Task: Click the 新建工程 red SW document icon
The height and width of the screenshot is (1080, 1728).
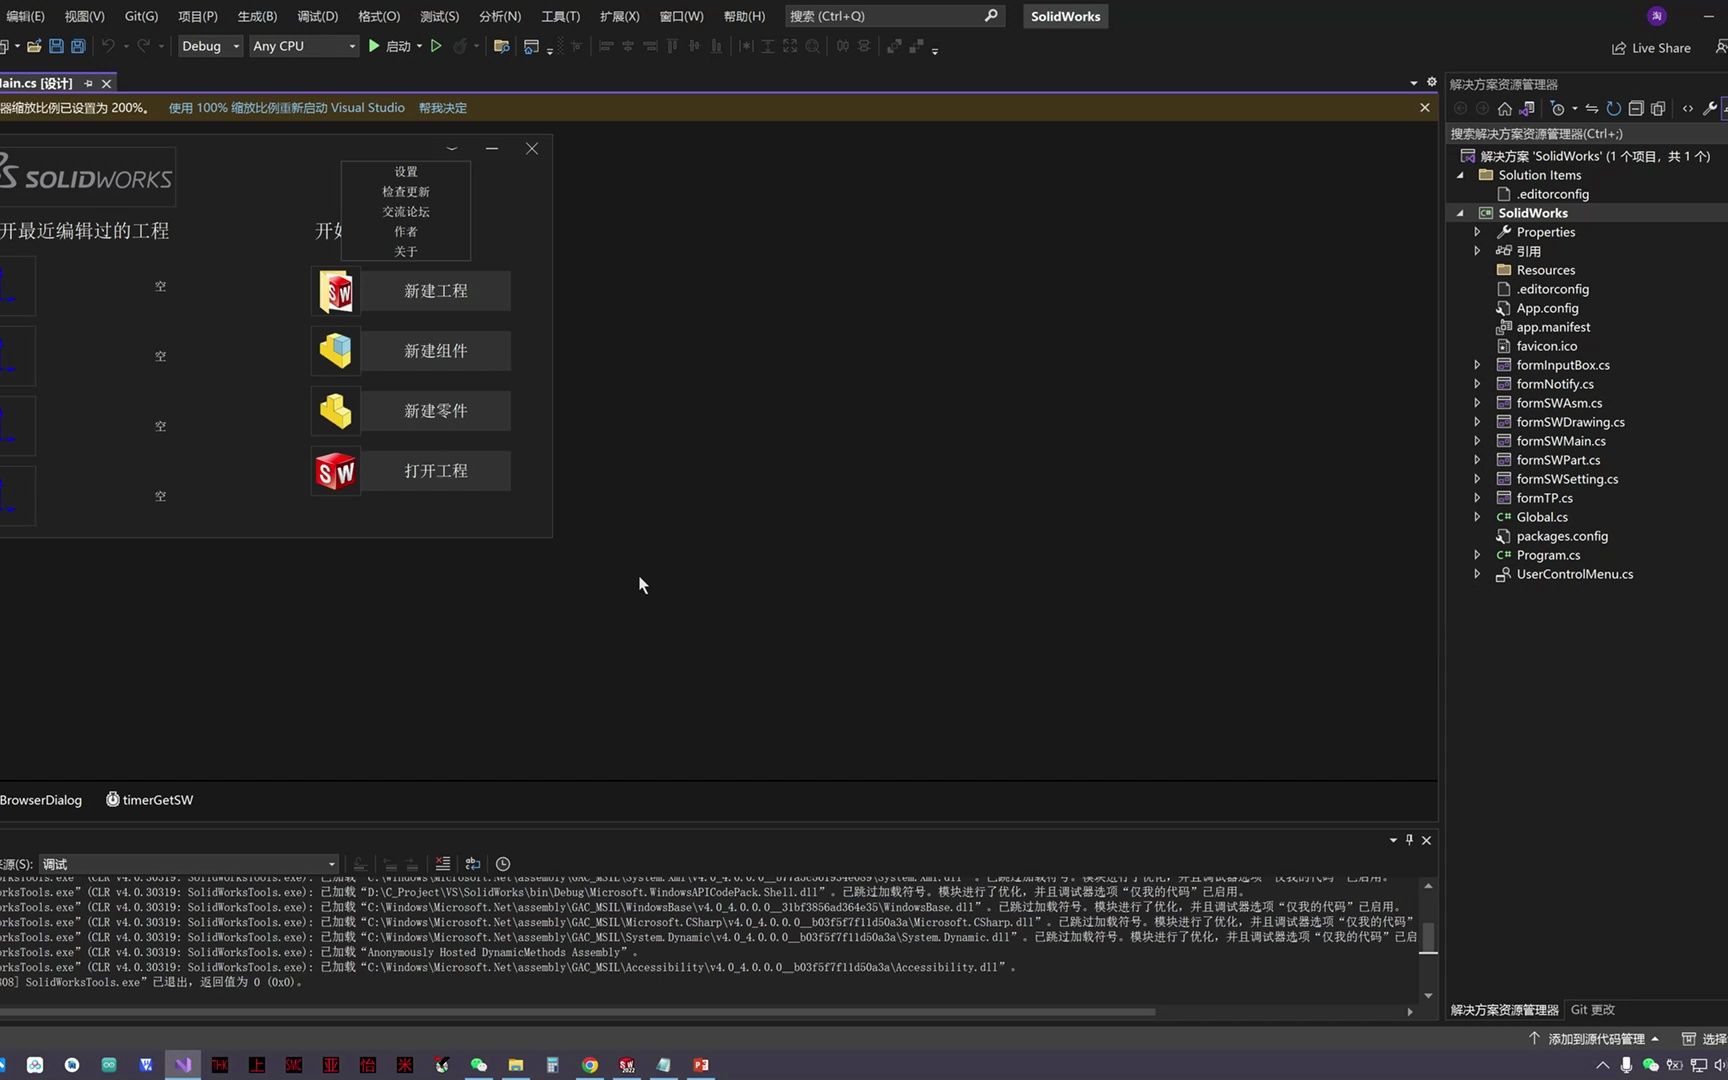Action: pyautogui.click(x=336, y=291)
